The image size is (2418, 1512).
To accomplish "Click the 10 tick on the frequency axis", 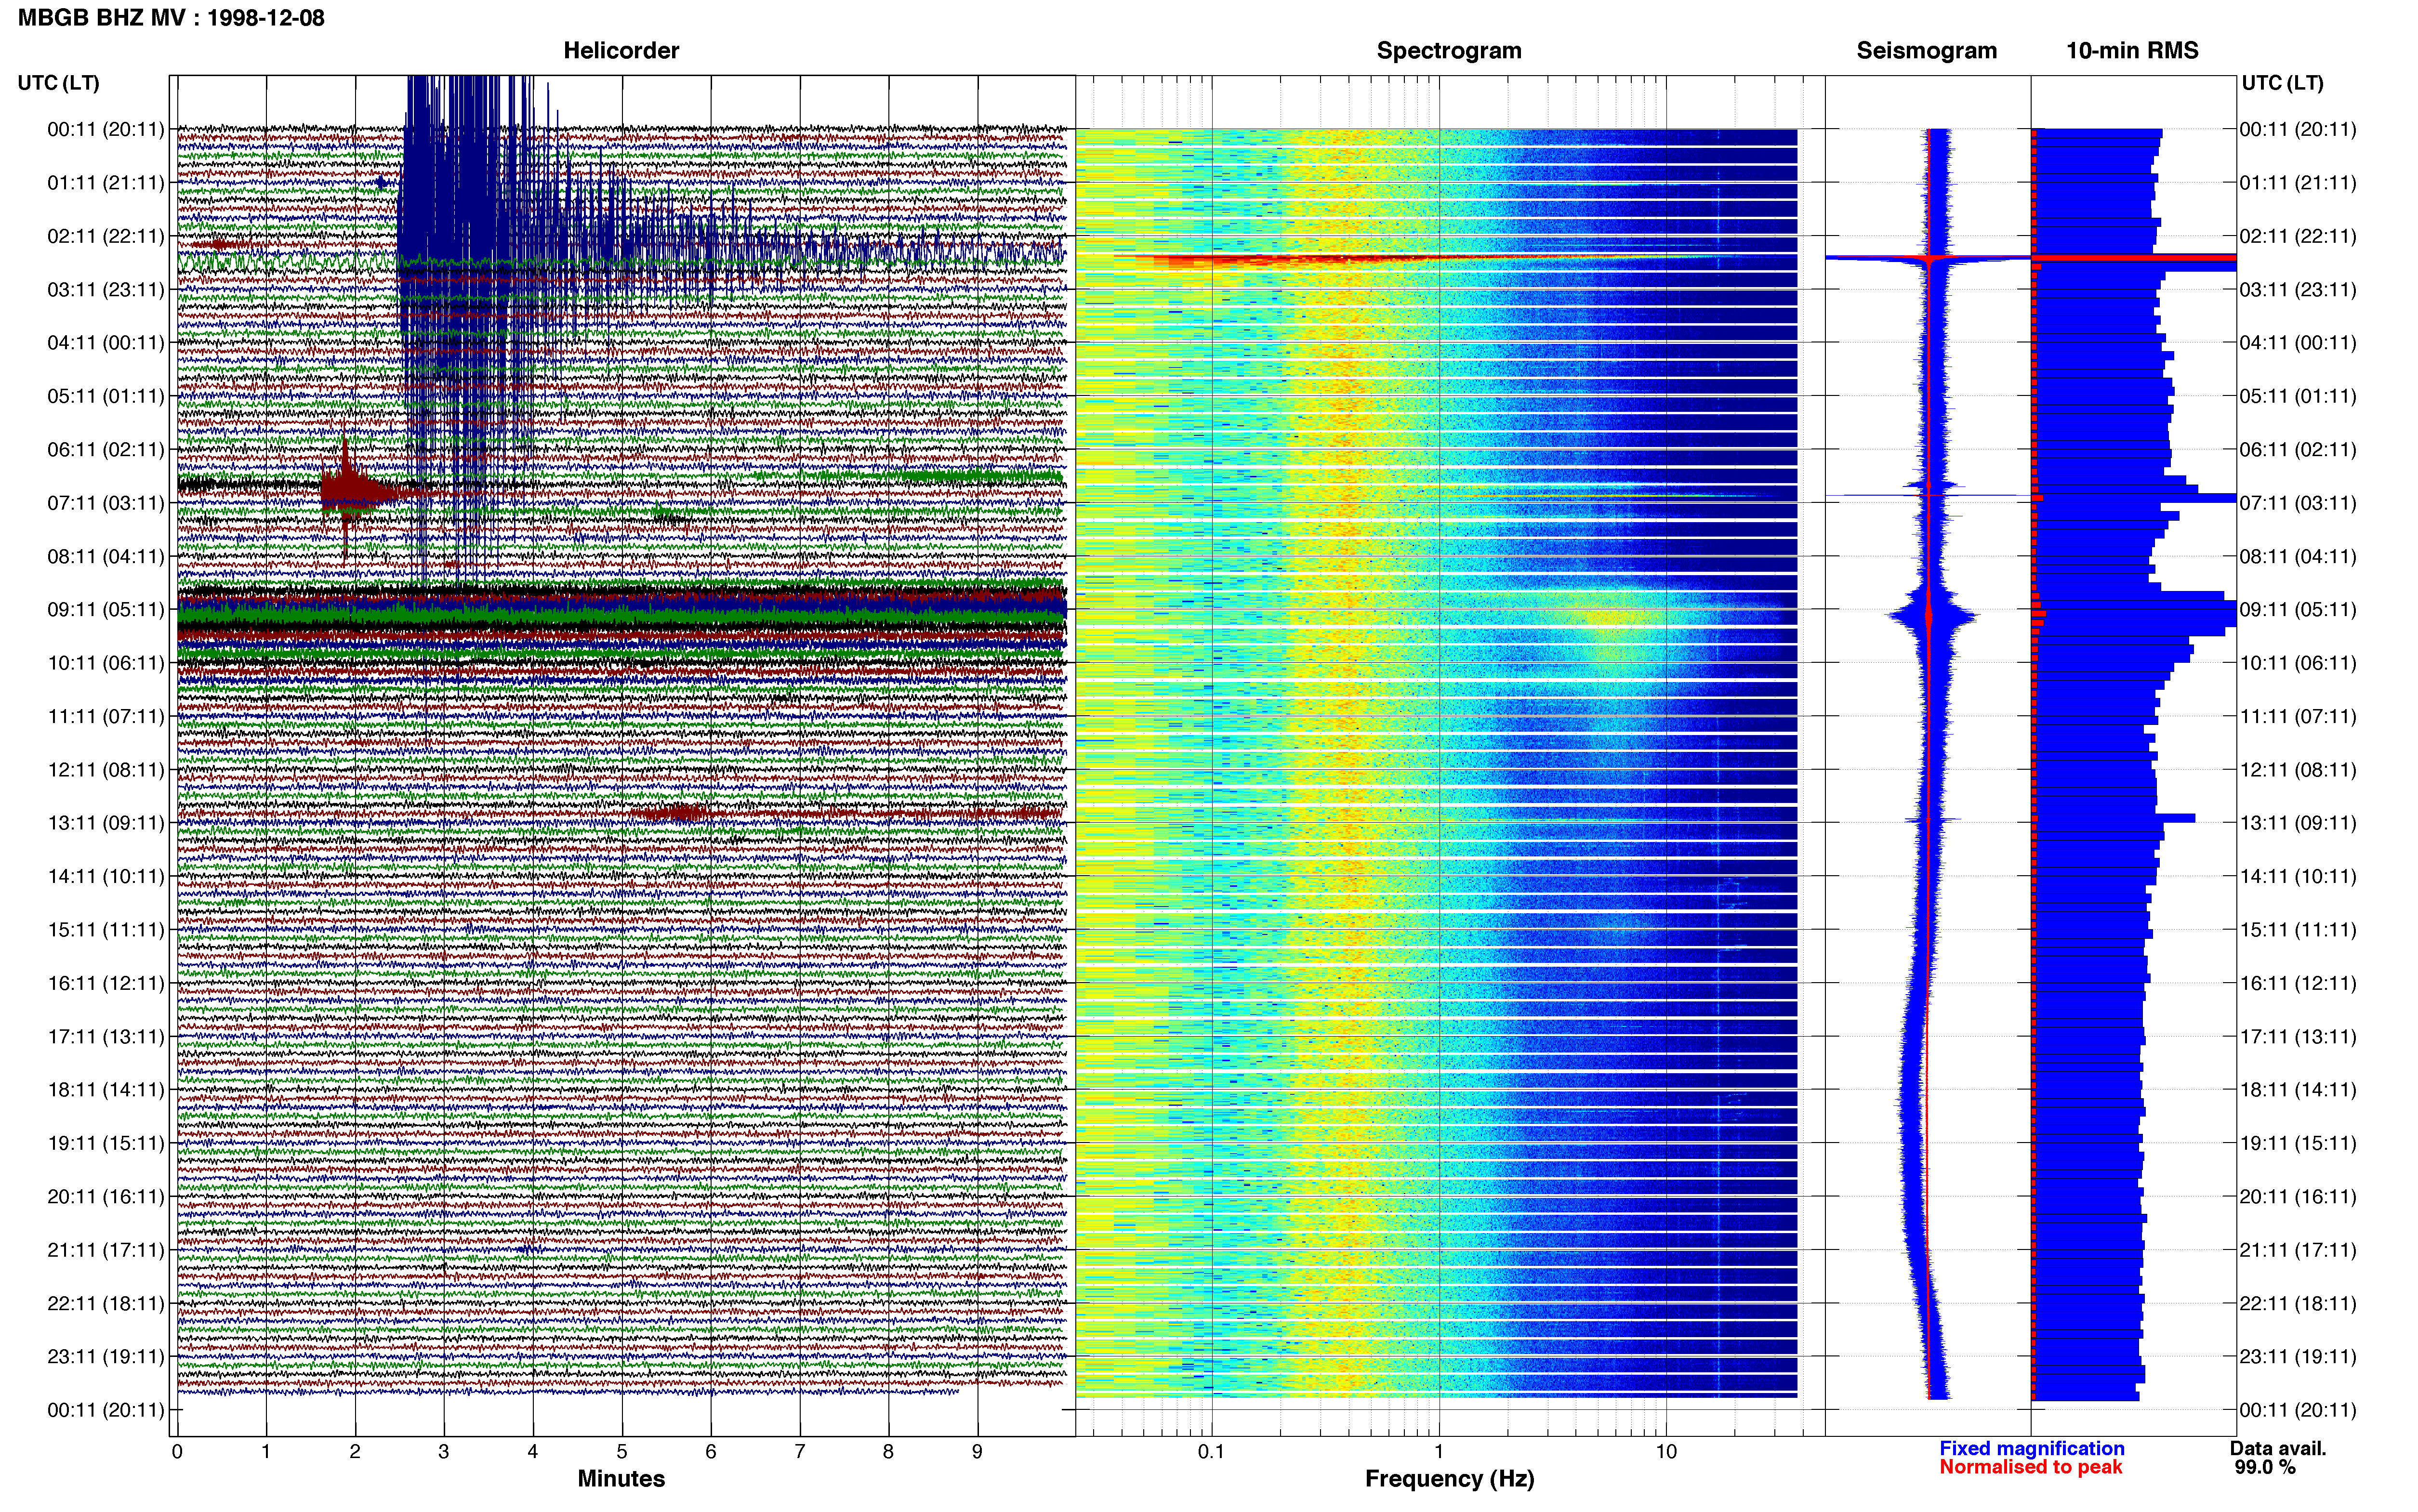I will pos(1666,1452).
